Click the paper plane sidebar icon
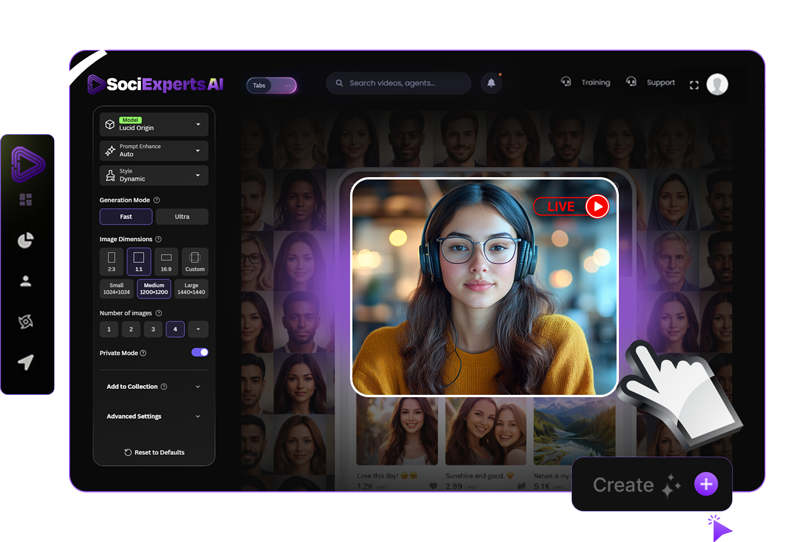800x542 pixels. 26,362
